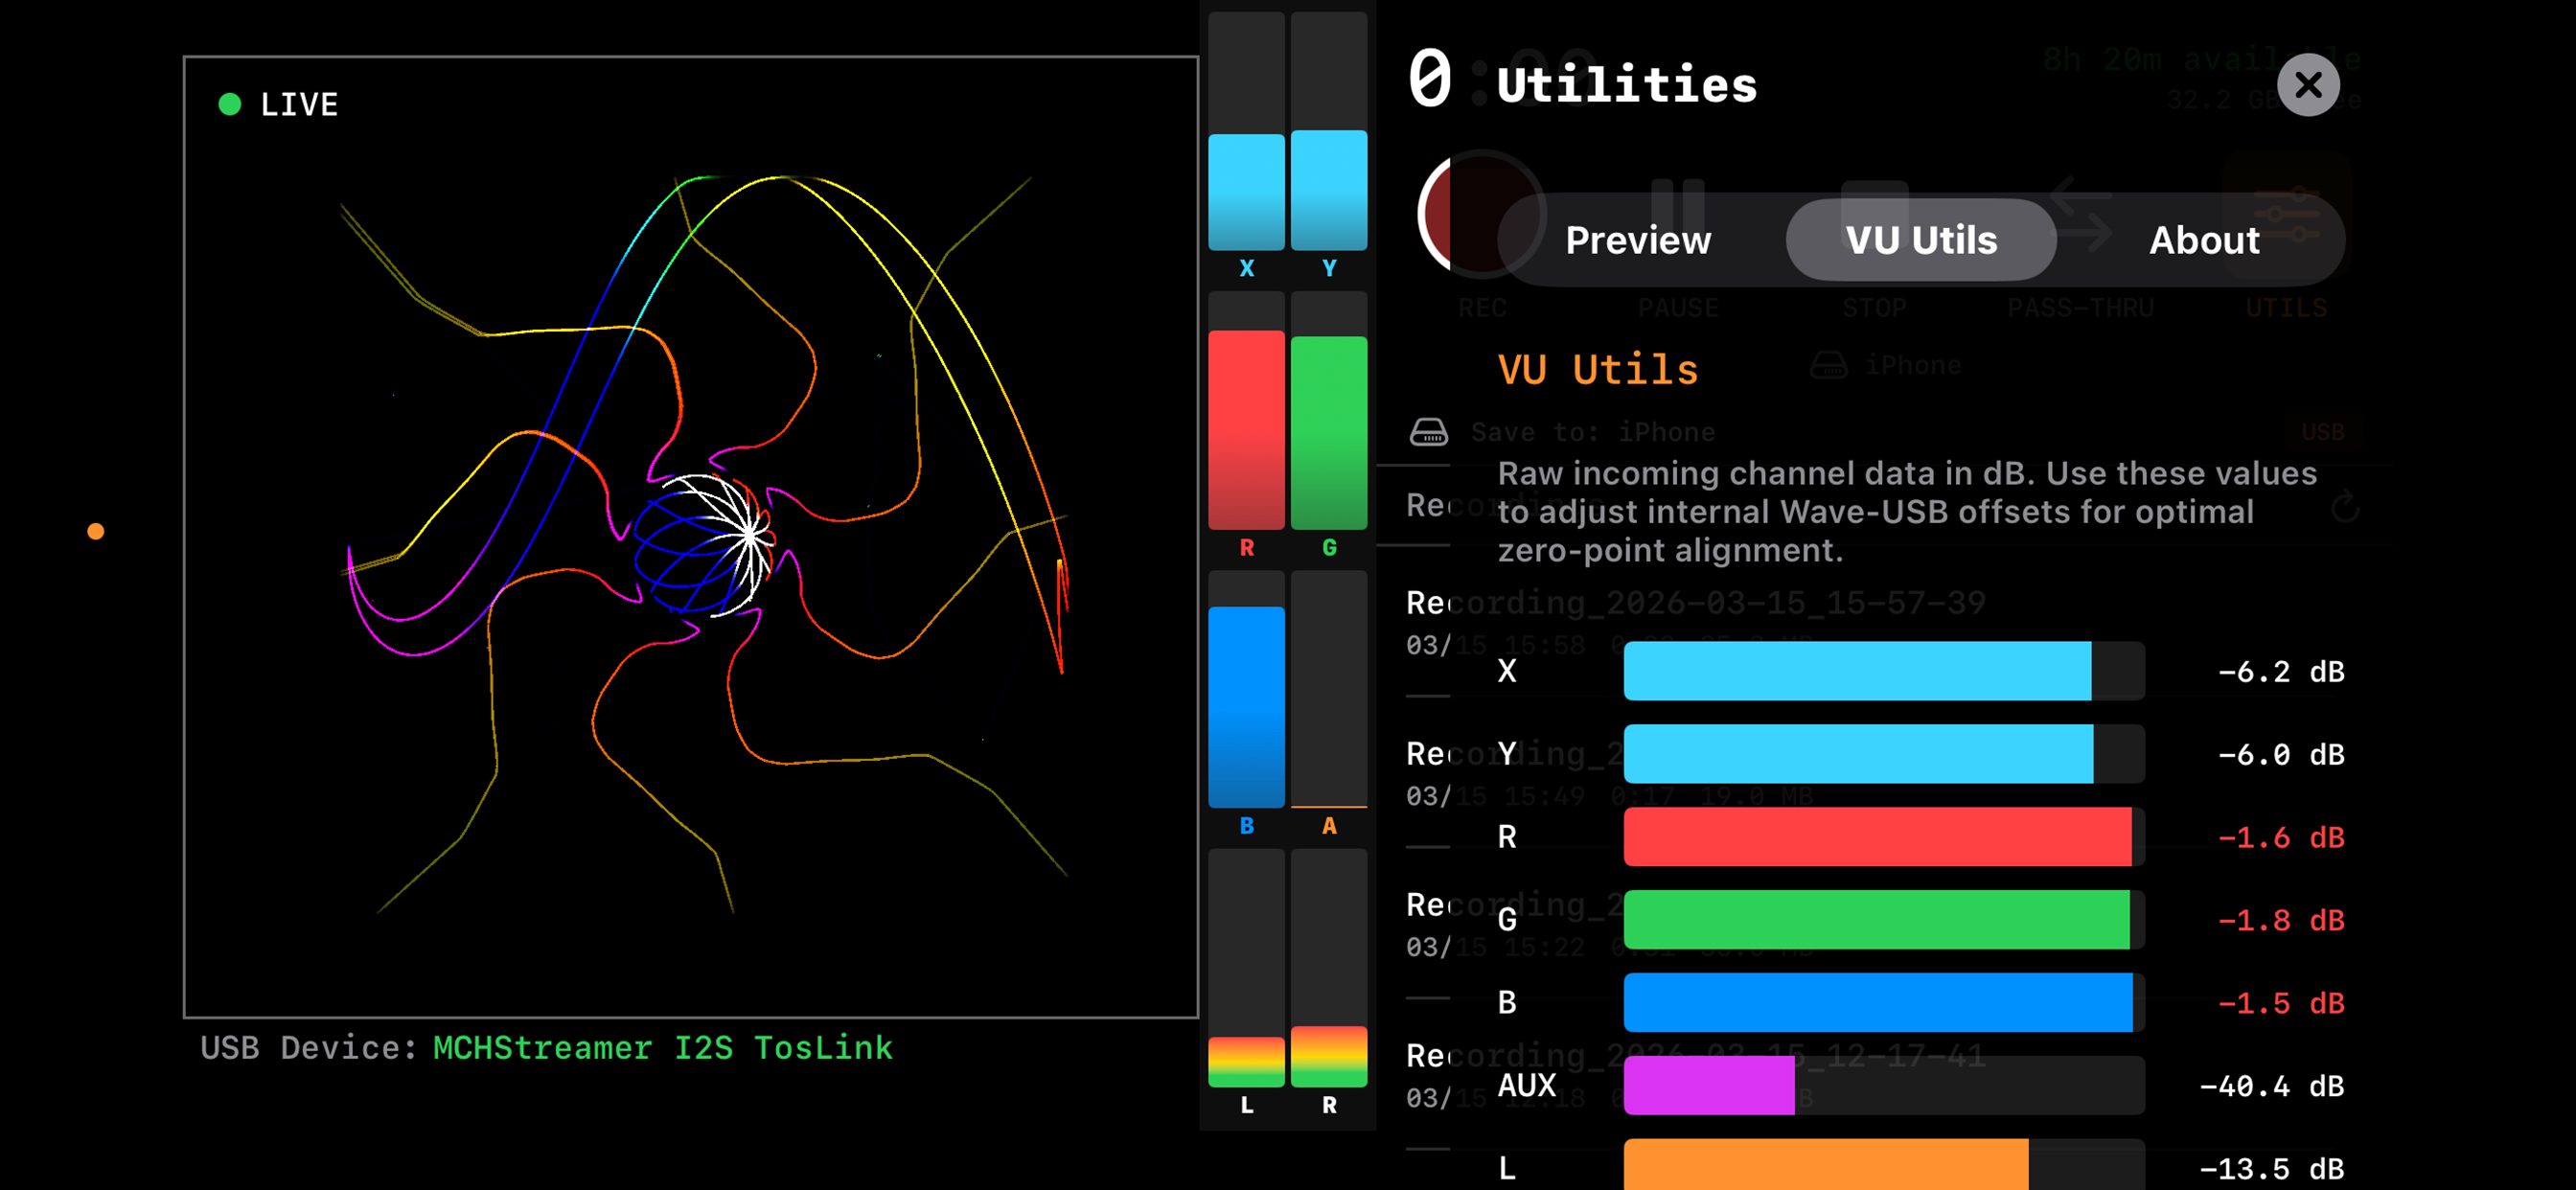Click the "MCHStreamer I2S TosLink" device name
Image resolution: width=2576 pixels, height=1190 pixels.
[x=663, y=1048]
